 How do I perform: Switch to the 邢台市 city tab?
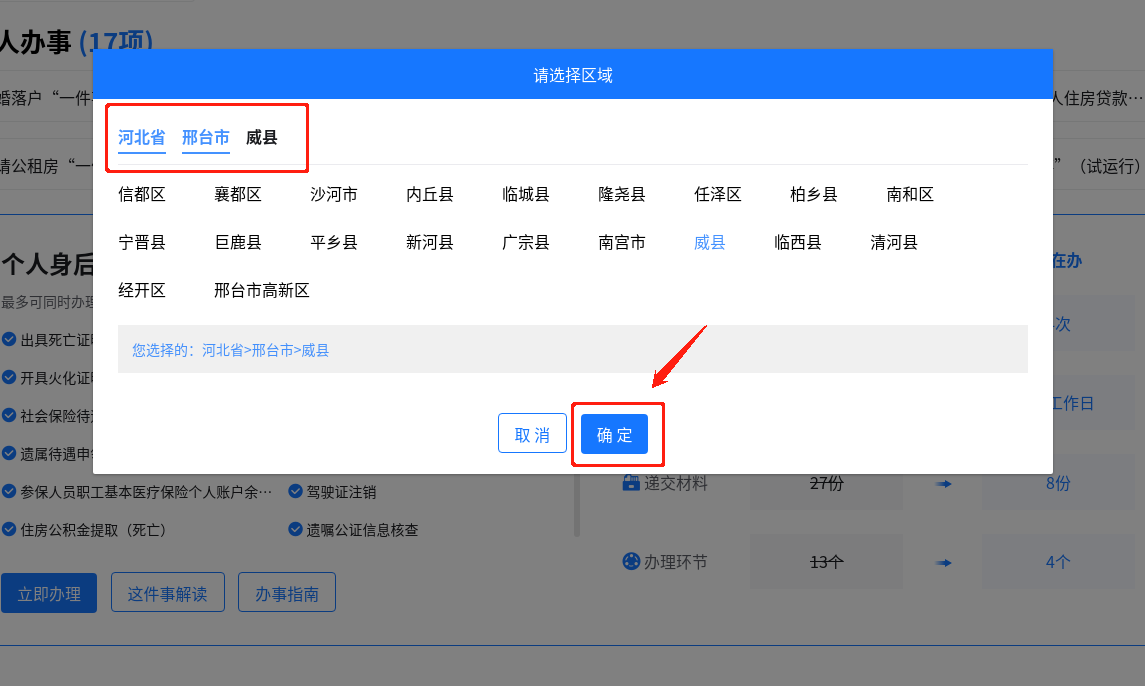tap(206, 138)
